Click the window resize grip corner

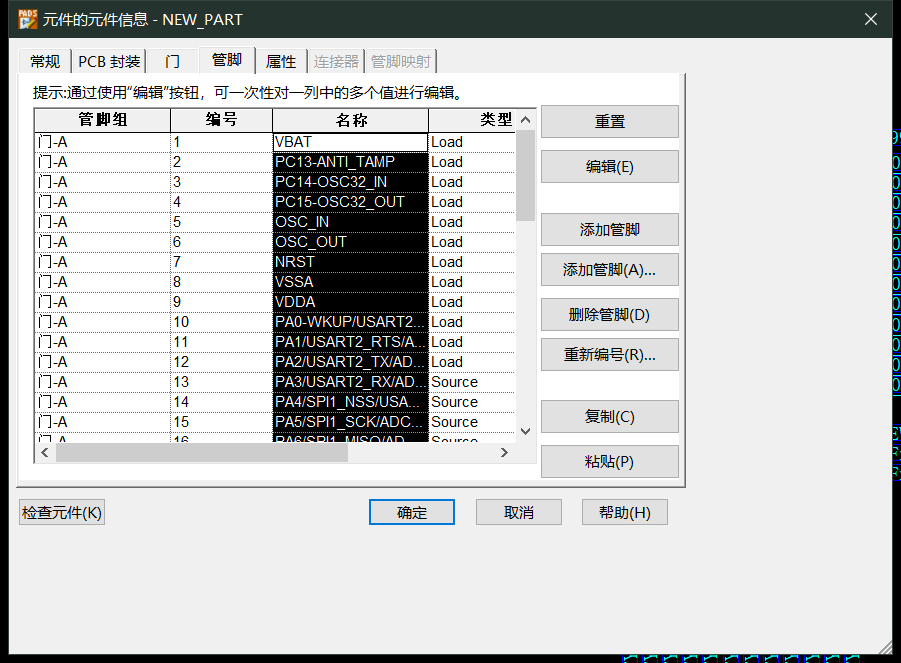tap(885, 647)
